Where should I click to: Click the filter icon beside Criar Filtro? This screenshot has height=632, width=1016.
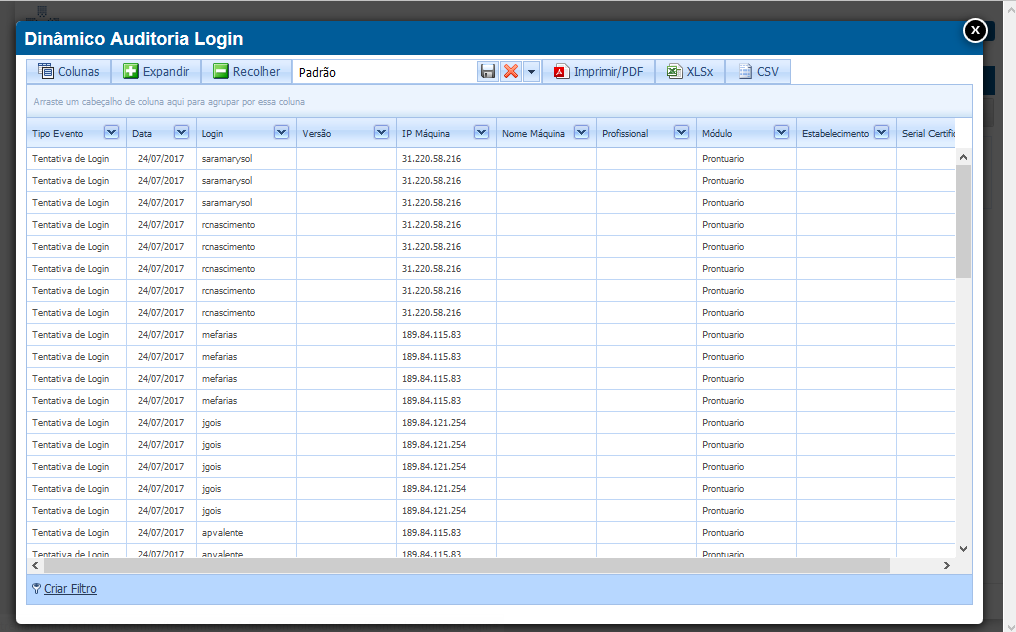pos(36,589)
